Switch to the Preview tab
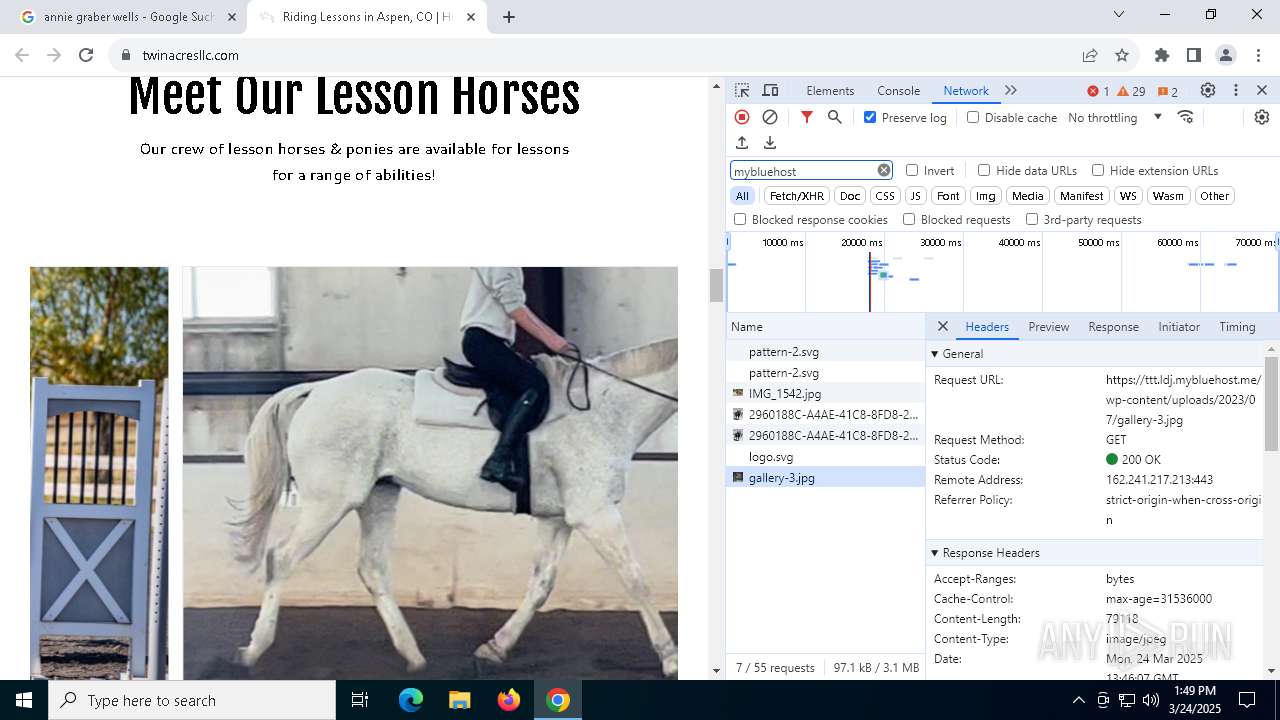 1048,327
